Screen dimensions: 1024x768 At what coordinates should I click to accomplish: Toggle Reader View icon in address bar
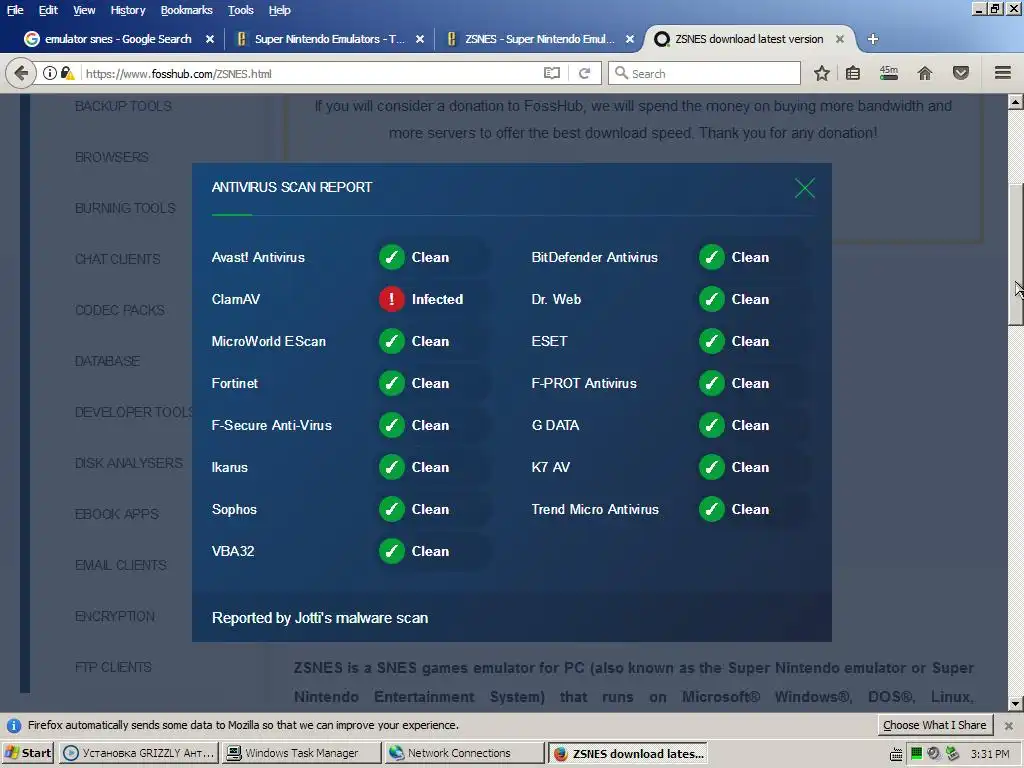(552, 73)
